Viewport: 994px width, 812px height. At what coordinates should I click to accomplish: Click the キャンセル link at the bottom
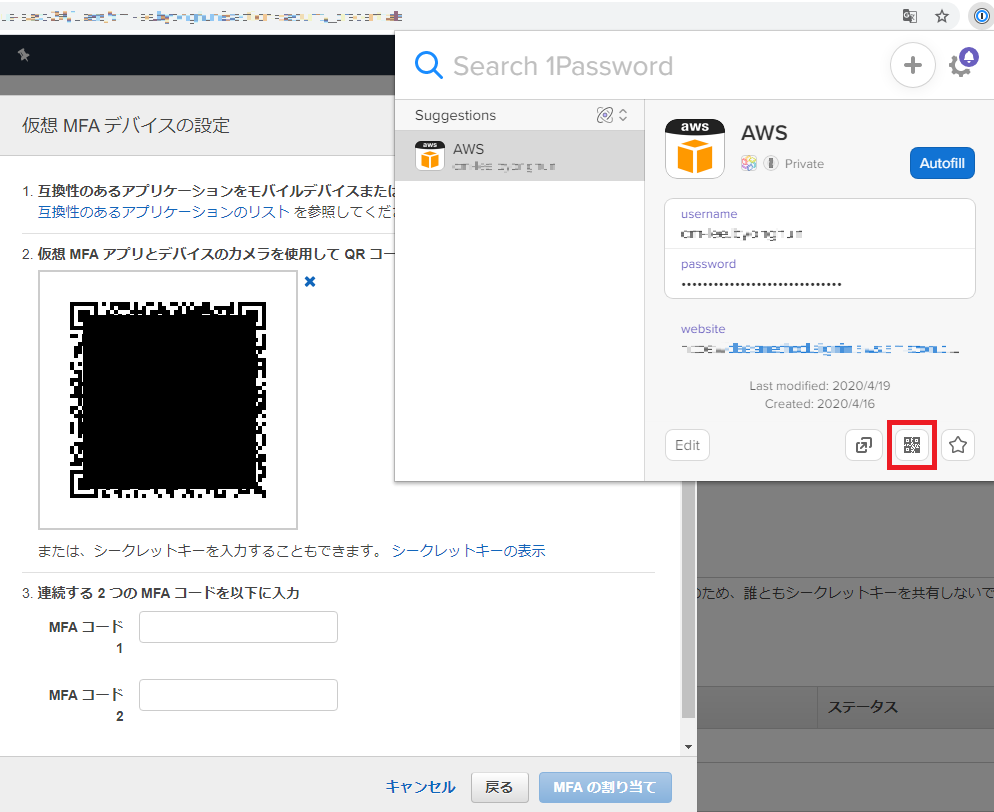[x=420, y=787]
